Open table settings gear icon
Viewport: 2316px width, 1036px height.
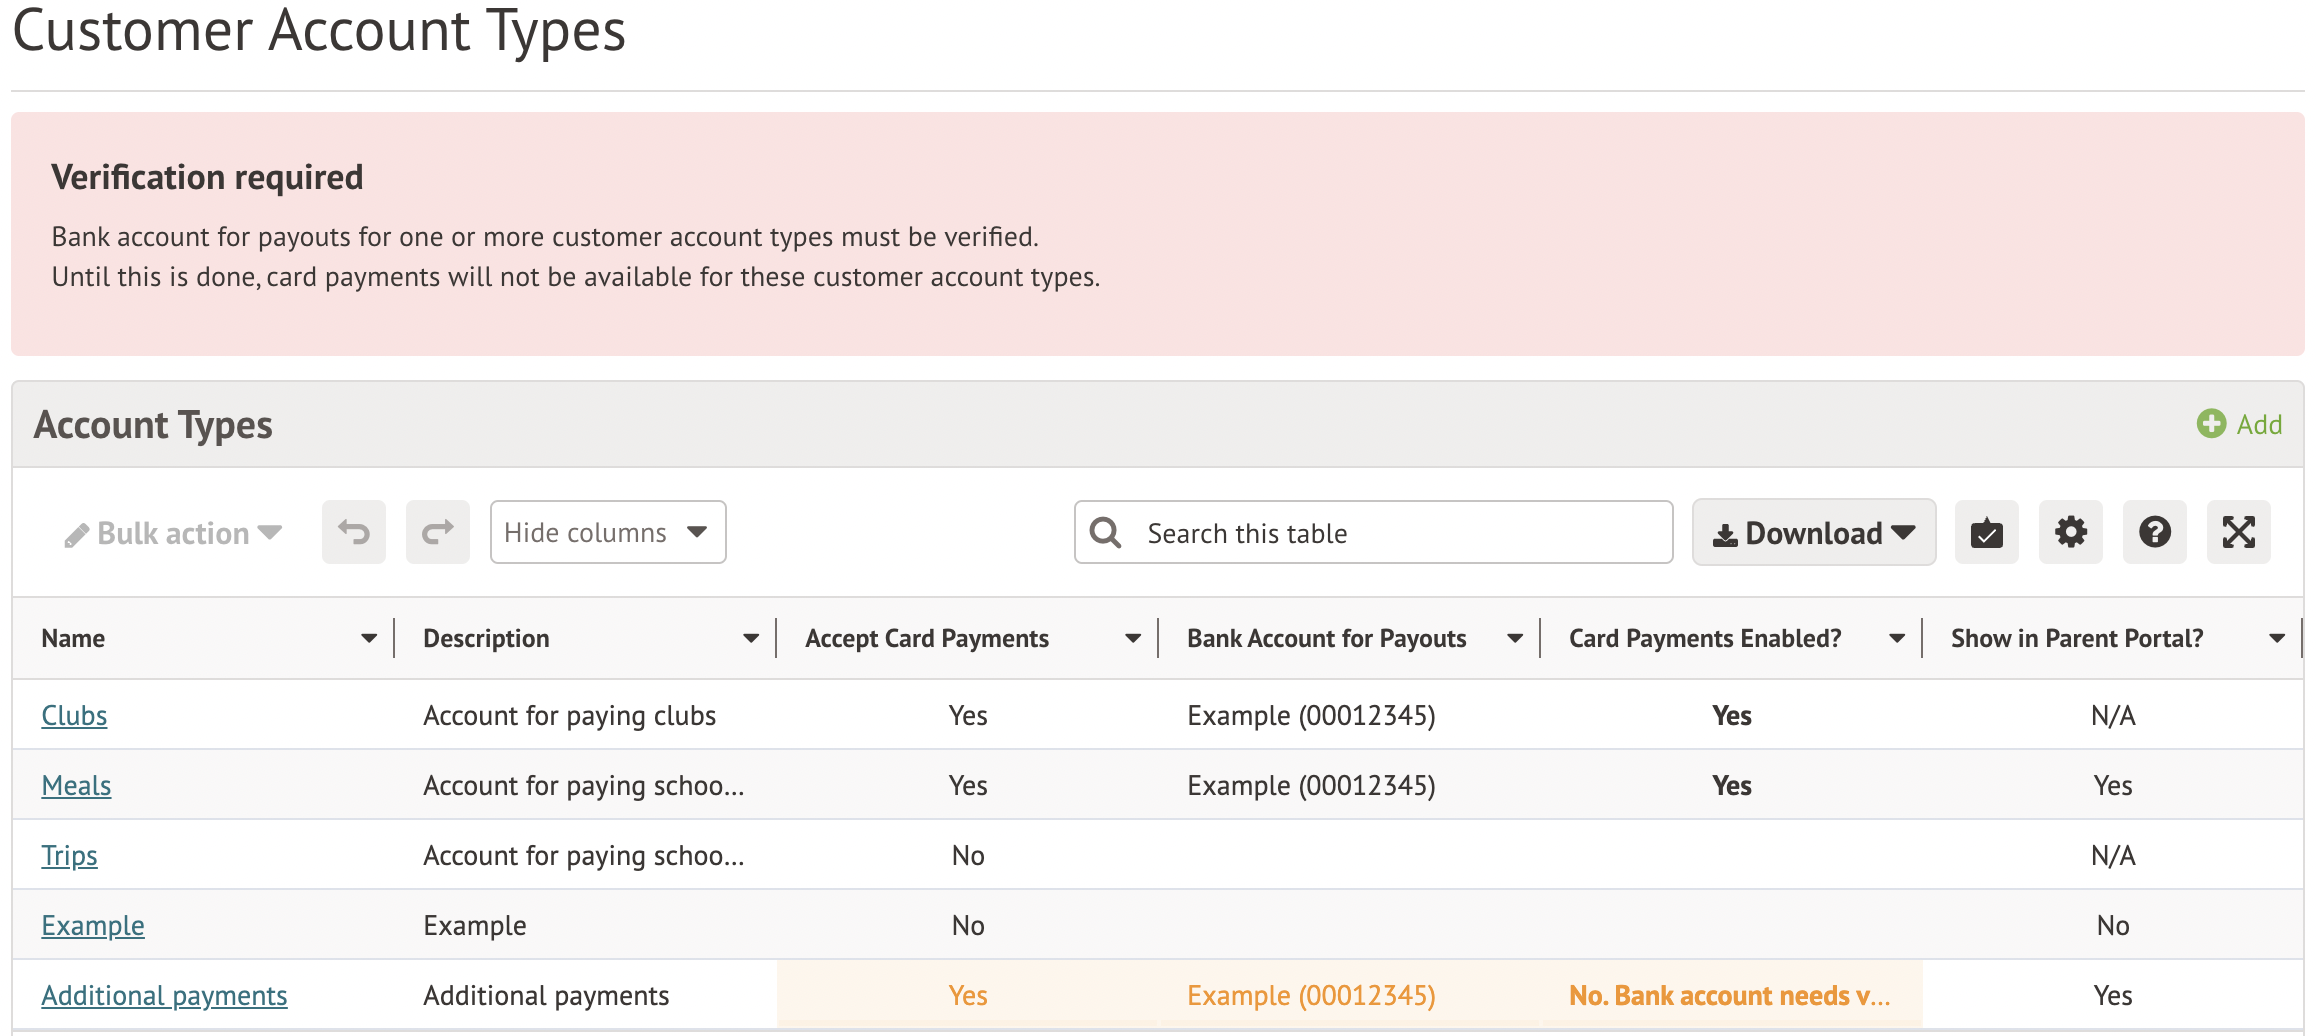[2070, 532]
